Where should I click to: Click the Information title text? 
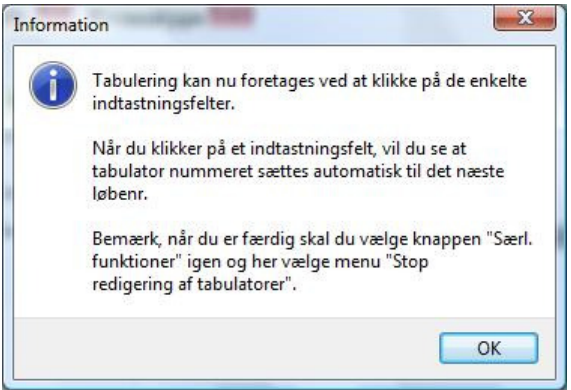(x=61, y=25)
